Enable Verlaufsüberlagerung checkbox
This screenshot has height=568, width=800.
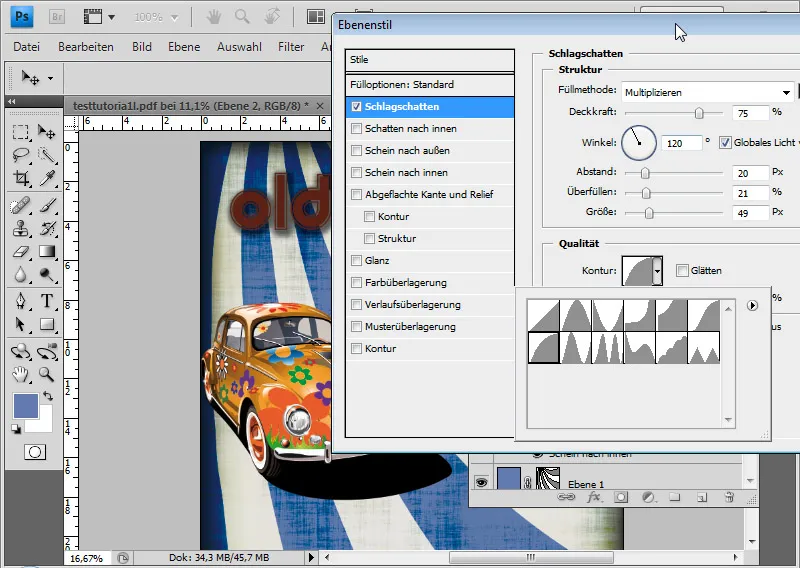(356, 305)
